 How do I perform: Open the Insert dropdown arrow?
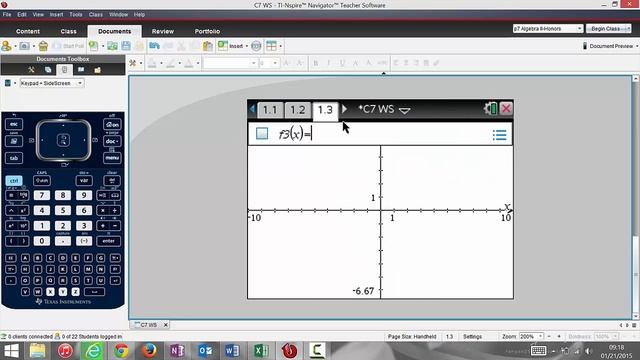tap(247, 46)
